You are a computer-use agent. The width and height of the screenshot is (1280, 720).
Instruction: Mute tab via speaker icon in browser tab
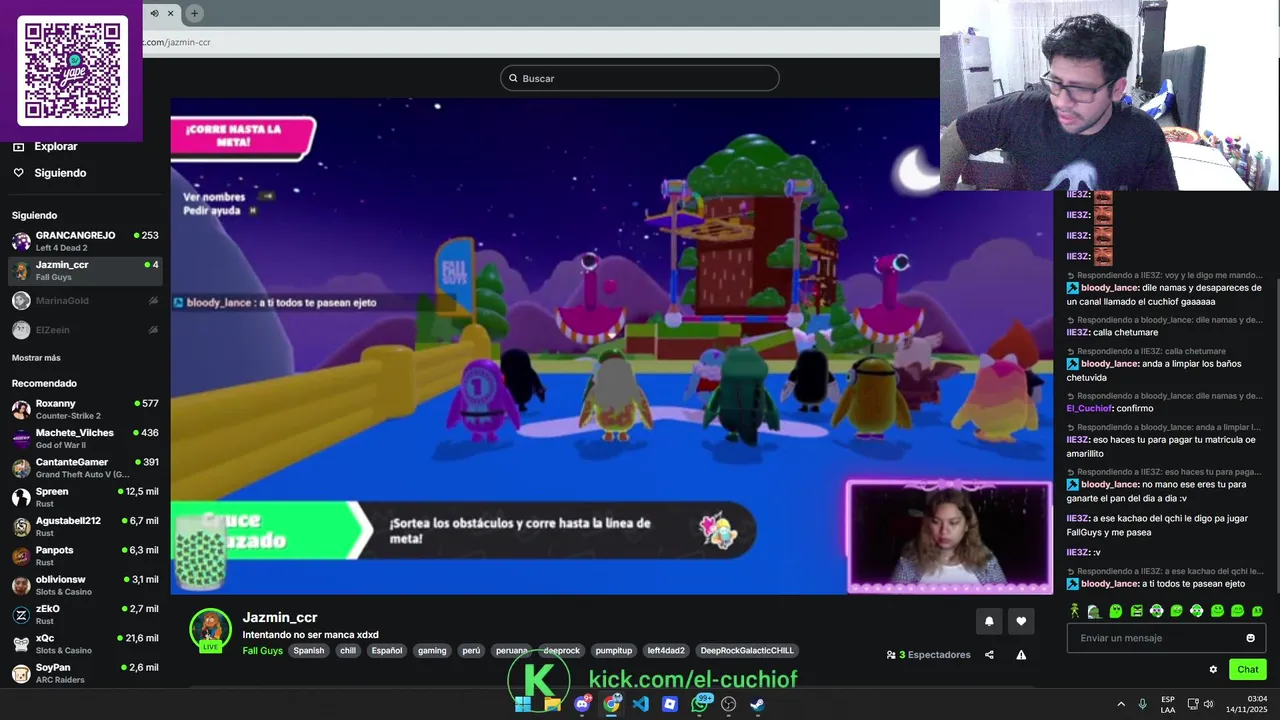[154, 13]
